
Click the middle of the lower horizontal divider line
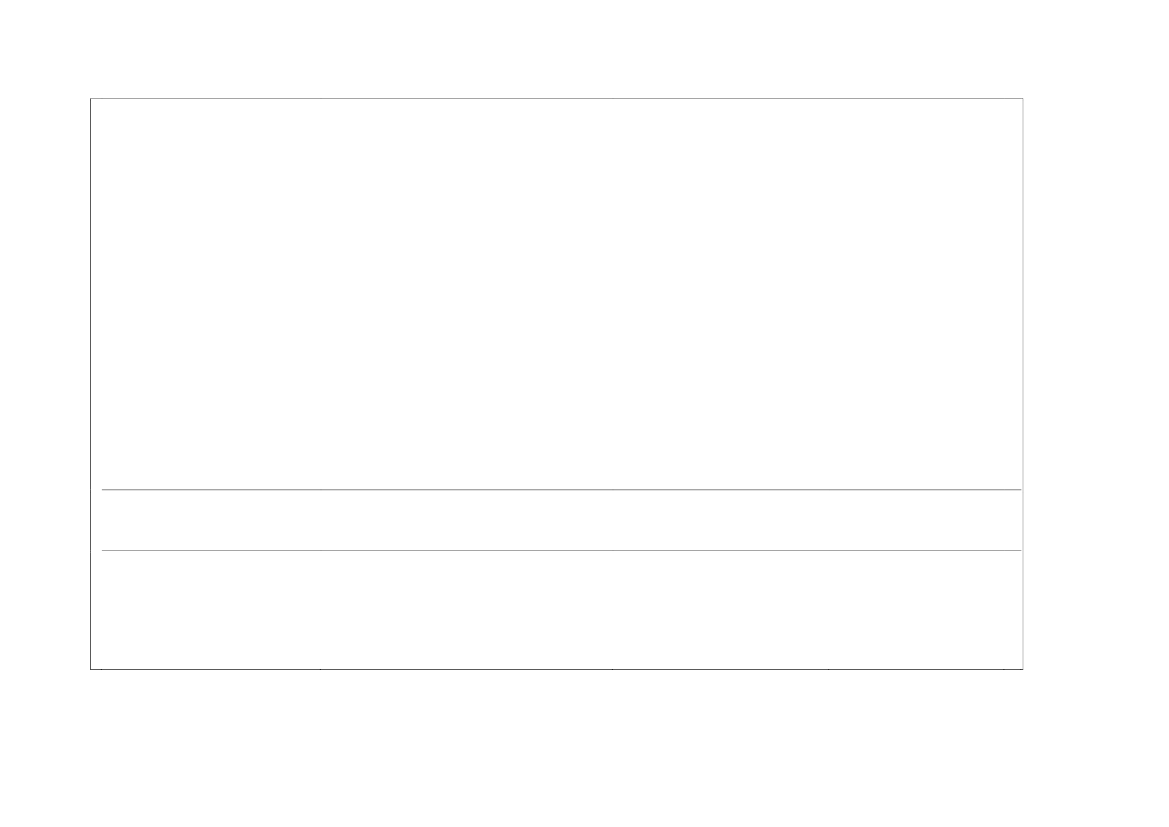[561, 550]
